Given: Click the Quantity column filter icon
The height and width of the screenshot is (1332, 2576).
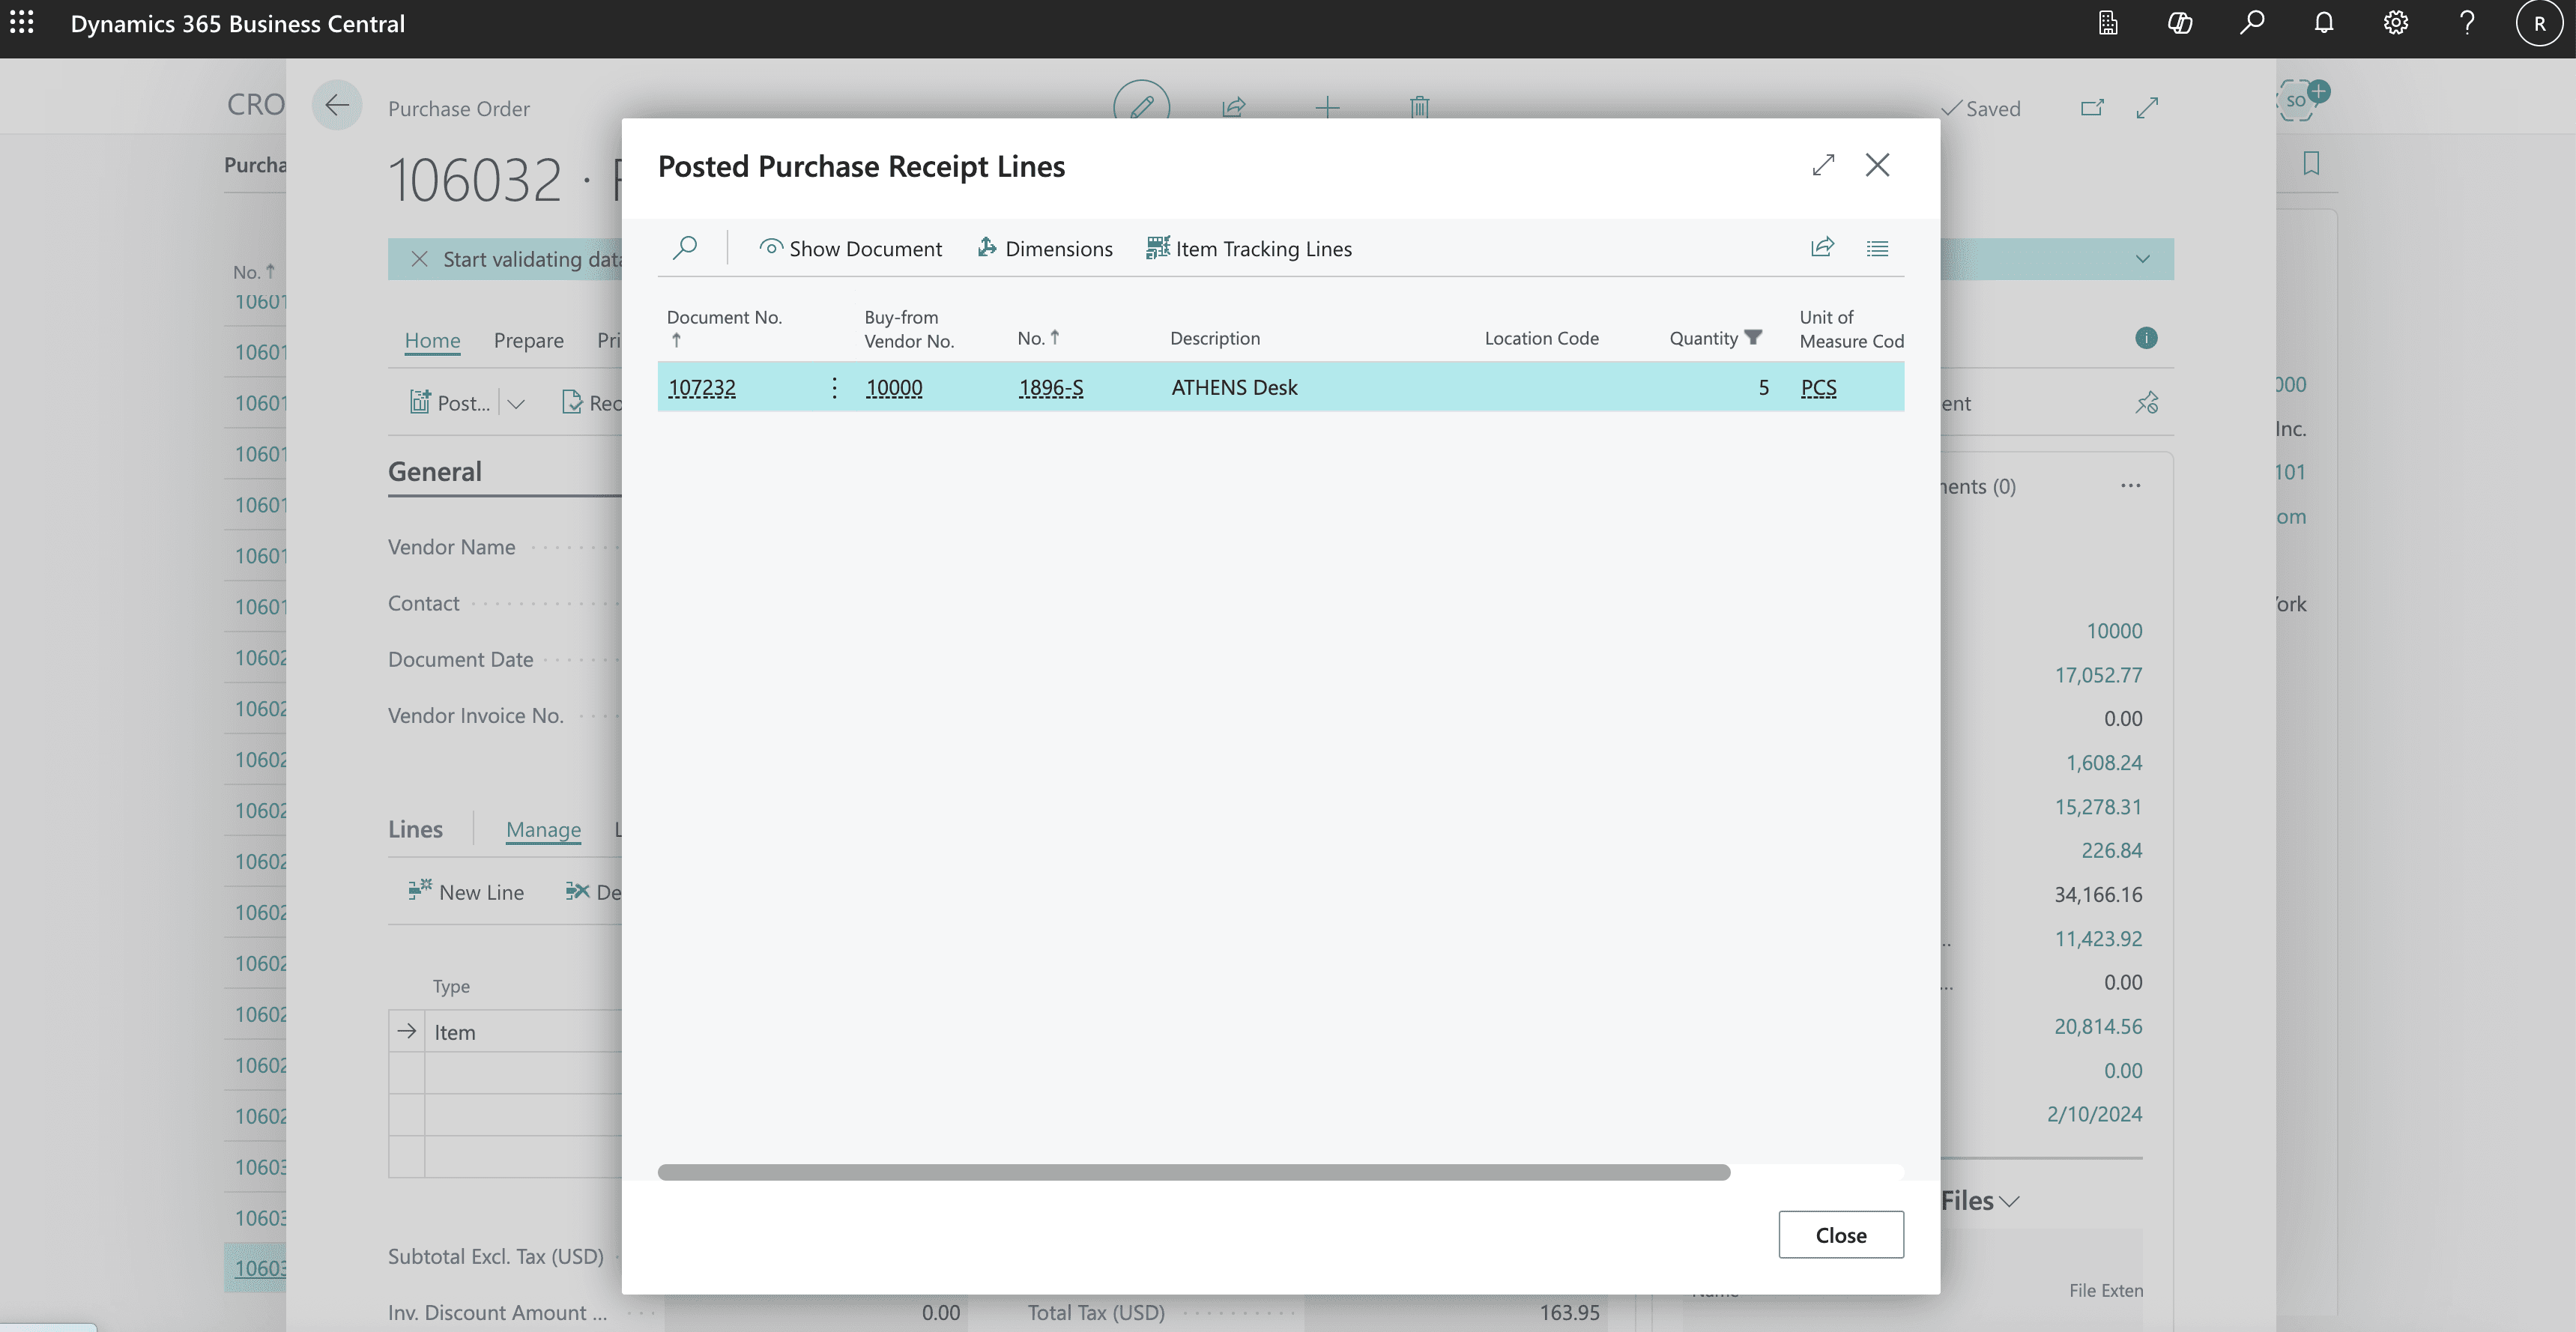Looking at the screenshot, I should [1753, 337].
